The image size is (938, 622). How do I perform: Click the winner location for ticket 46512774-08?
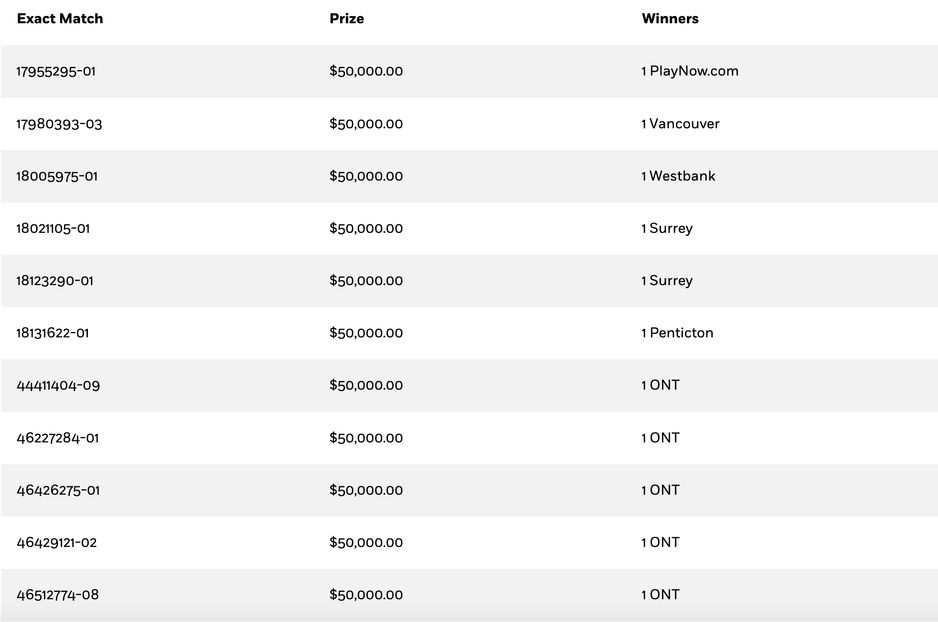(660, 595)
